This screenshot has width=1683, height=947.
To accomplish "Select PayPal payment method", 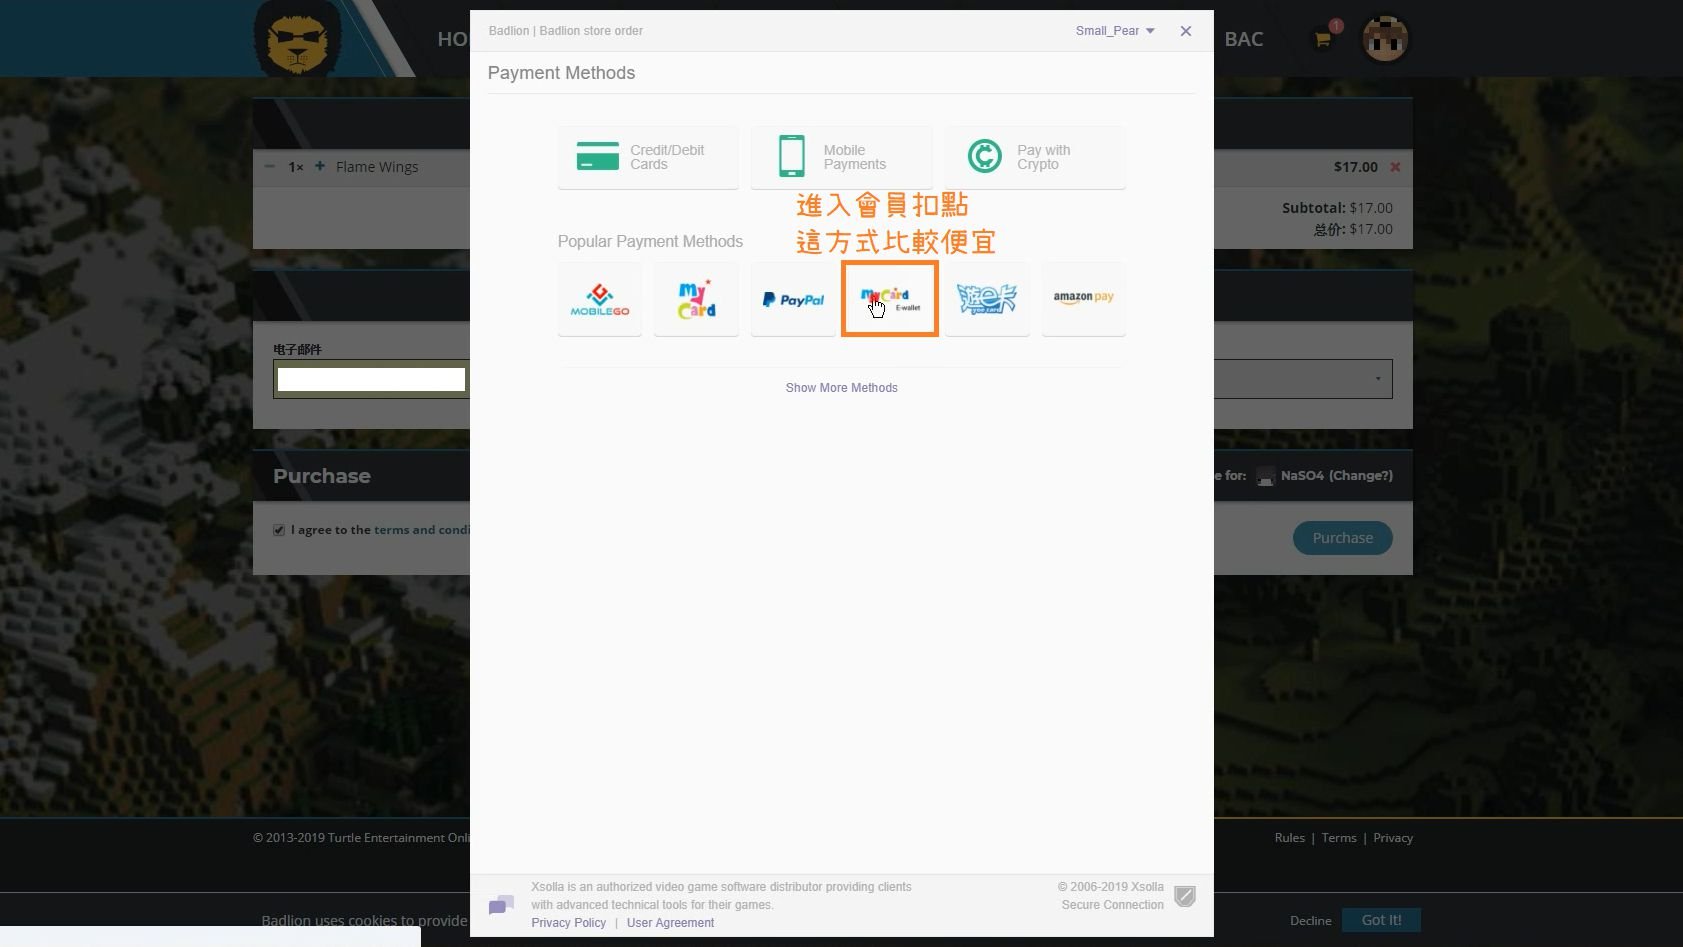I will pos(793,299).
